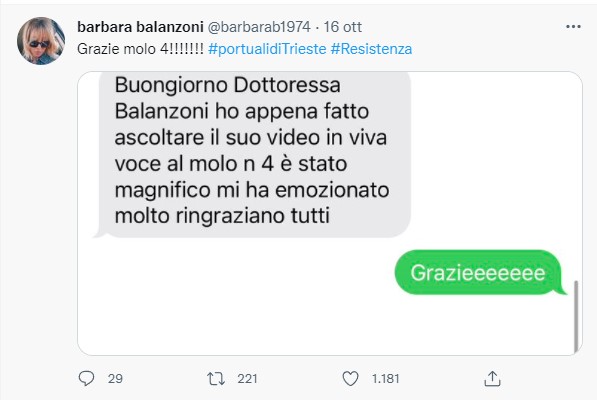The width and height of the screenshot is (597, 400).
Task: Open the attached chat screenshot image
Action: point(330,213)
